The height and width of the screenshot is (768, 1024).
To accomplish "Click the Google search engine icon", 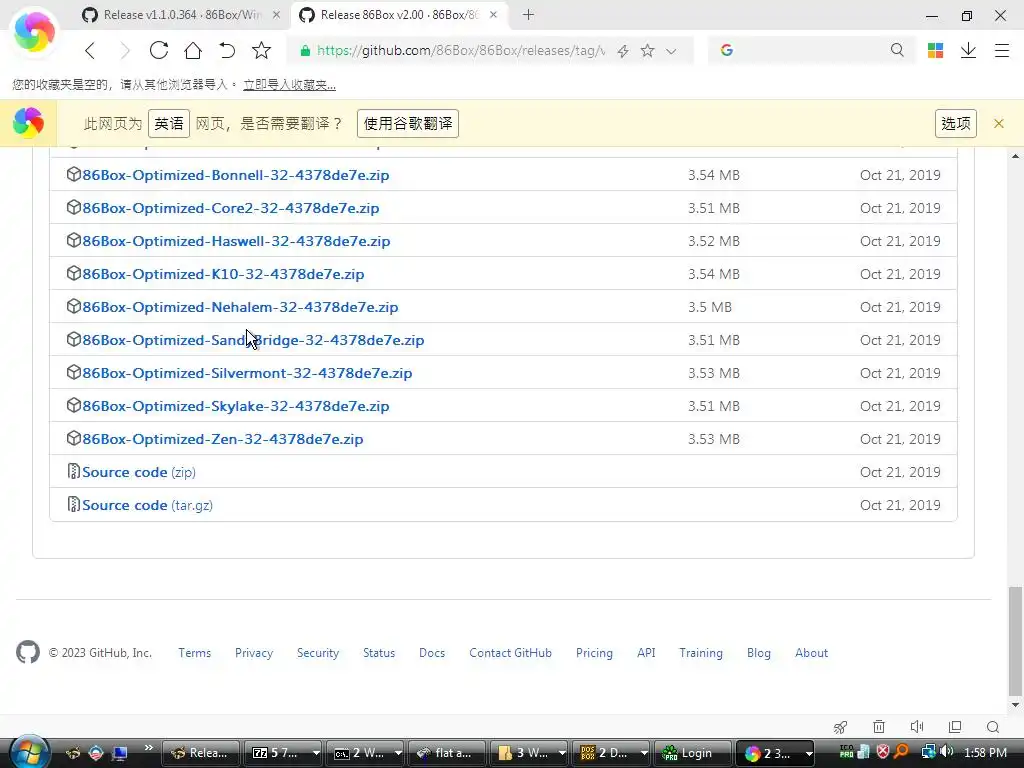I will 727,50.
